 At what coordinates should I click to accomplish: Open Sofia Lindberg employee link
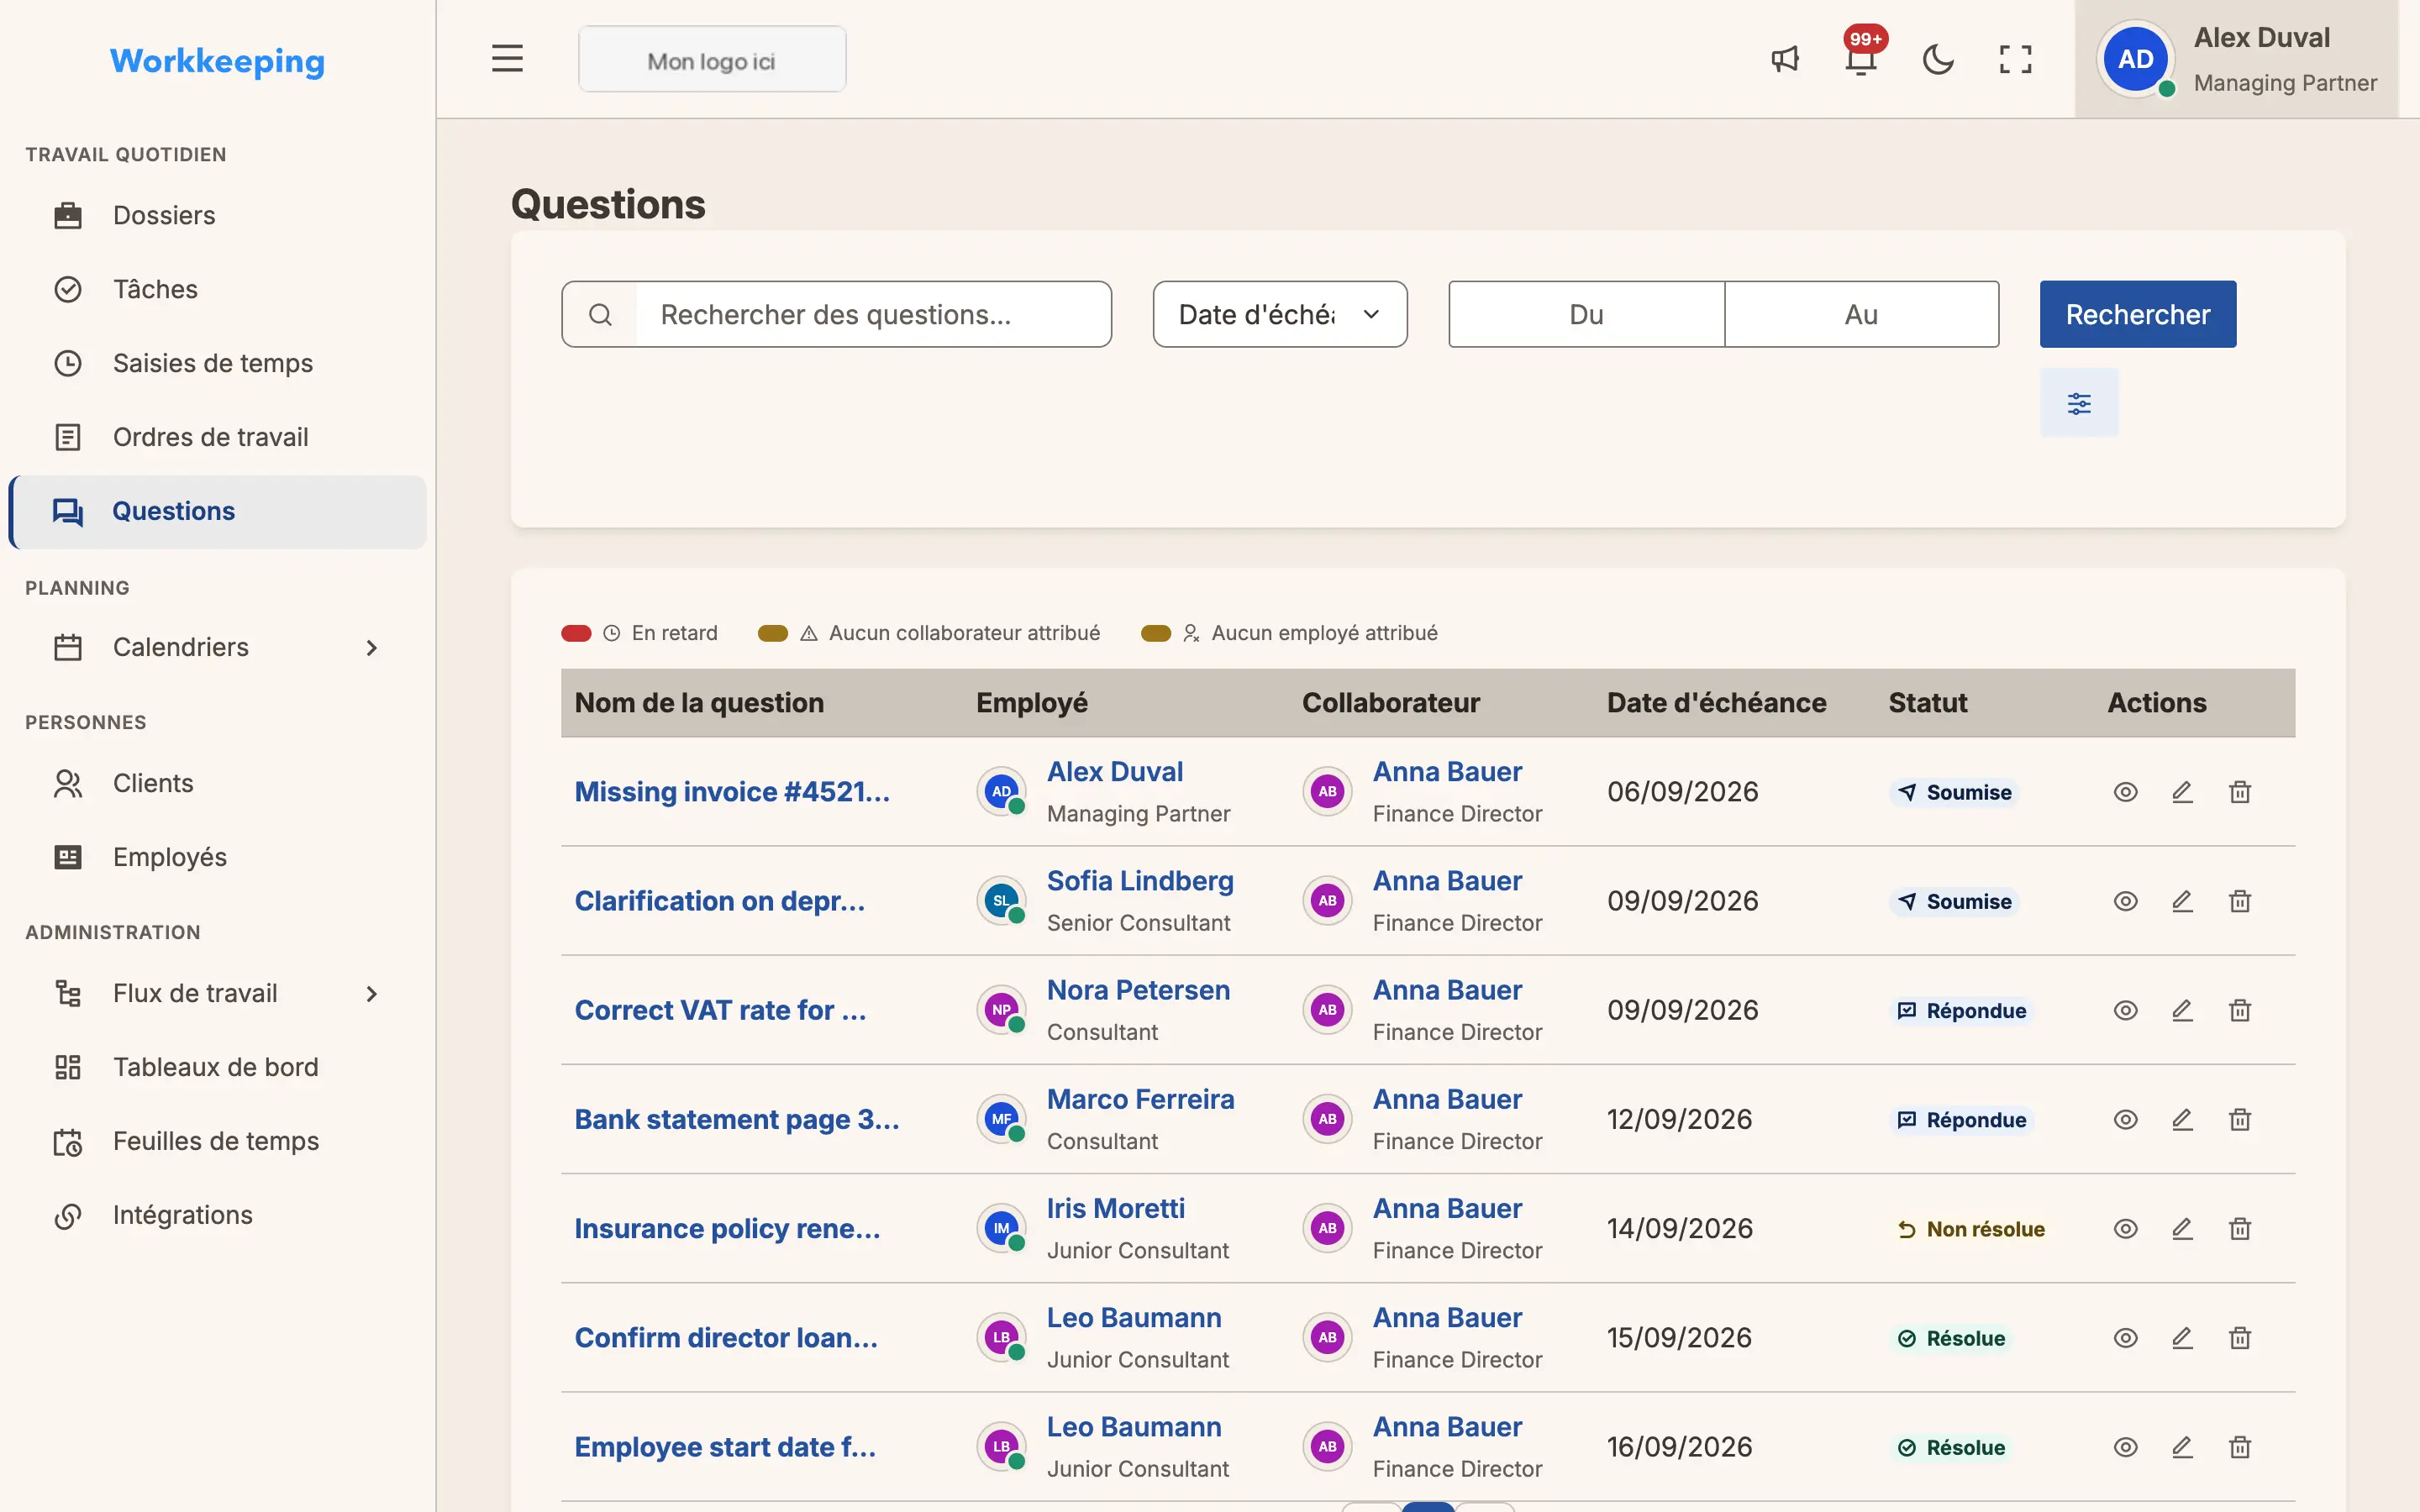(x=1140, y=881)
